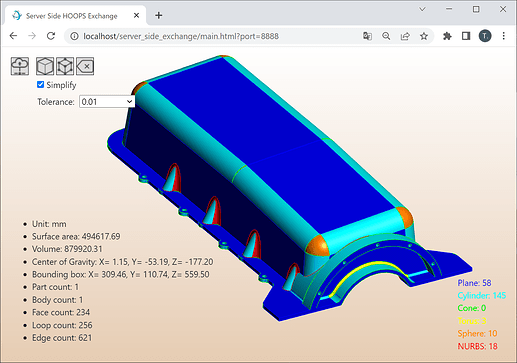Open the browser extensions puzzle icon
Image resolution: width=517 pixels, height=363 pixels.
click(447, 36)
